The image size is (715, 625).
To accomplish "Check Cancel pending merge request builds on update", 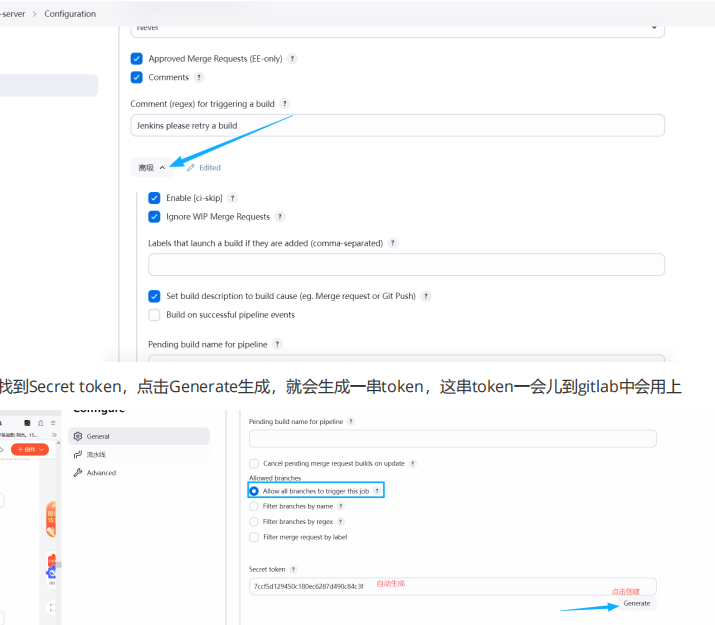I will pyautogui.click(x=254, y=464).
